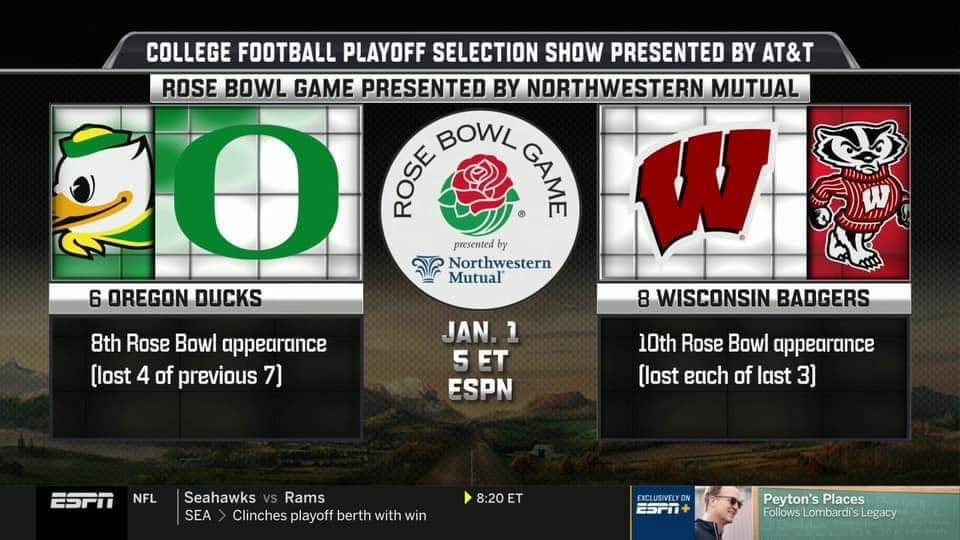The height and width of the screenshot is (540, 960).
Task: Click the ESPN logo in ticker
Action: (x=82, y=504)
